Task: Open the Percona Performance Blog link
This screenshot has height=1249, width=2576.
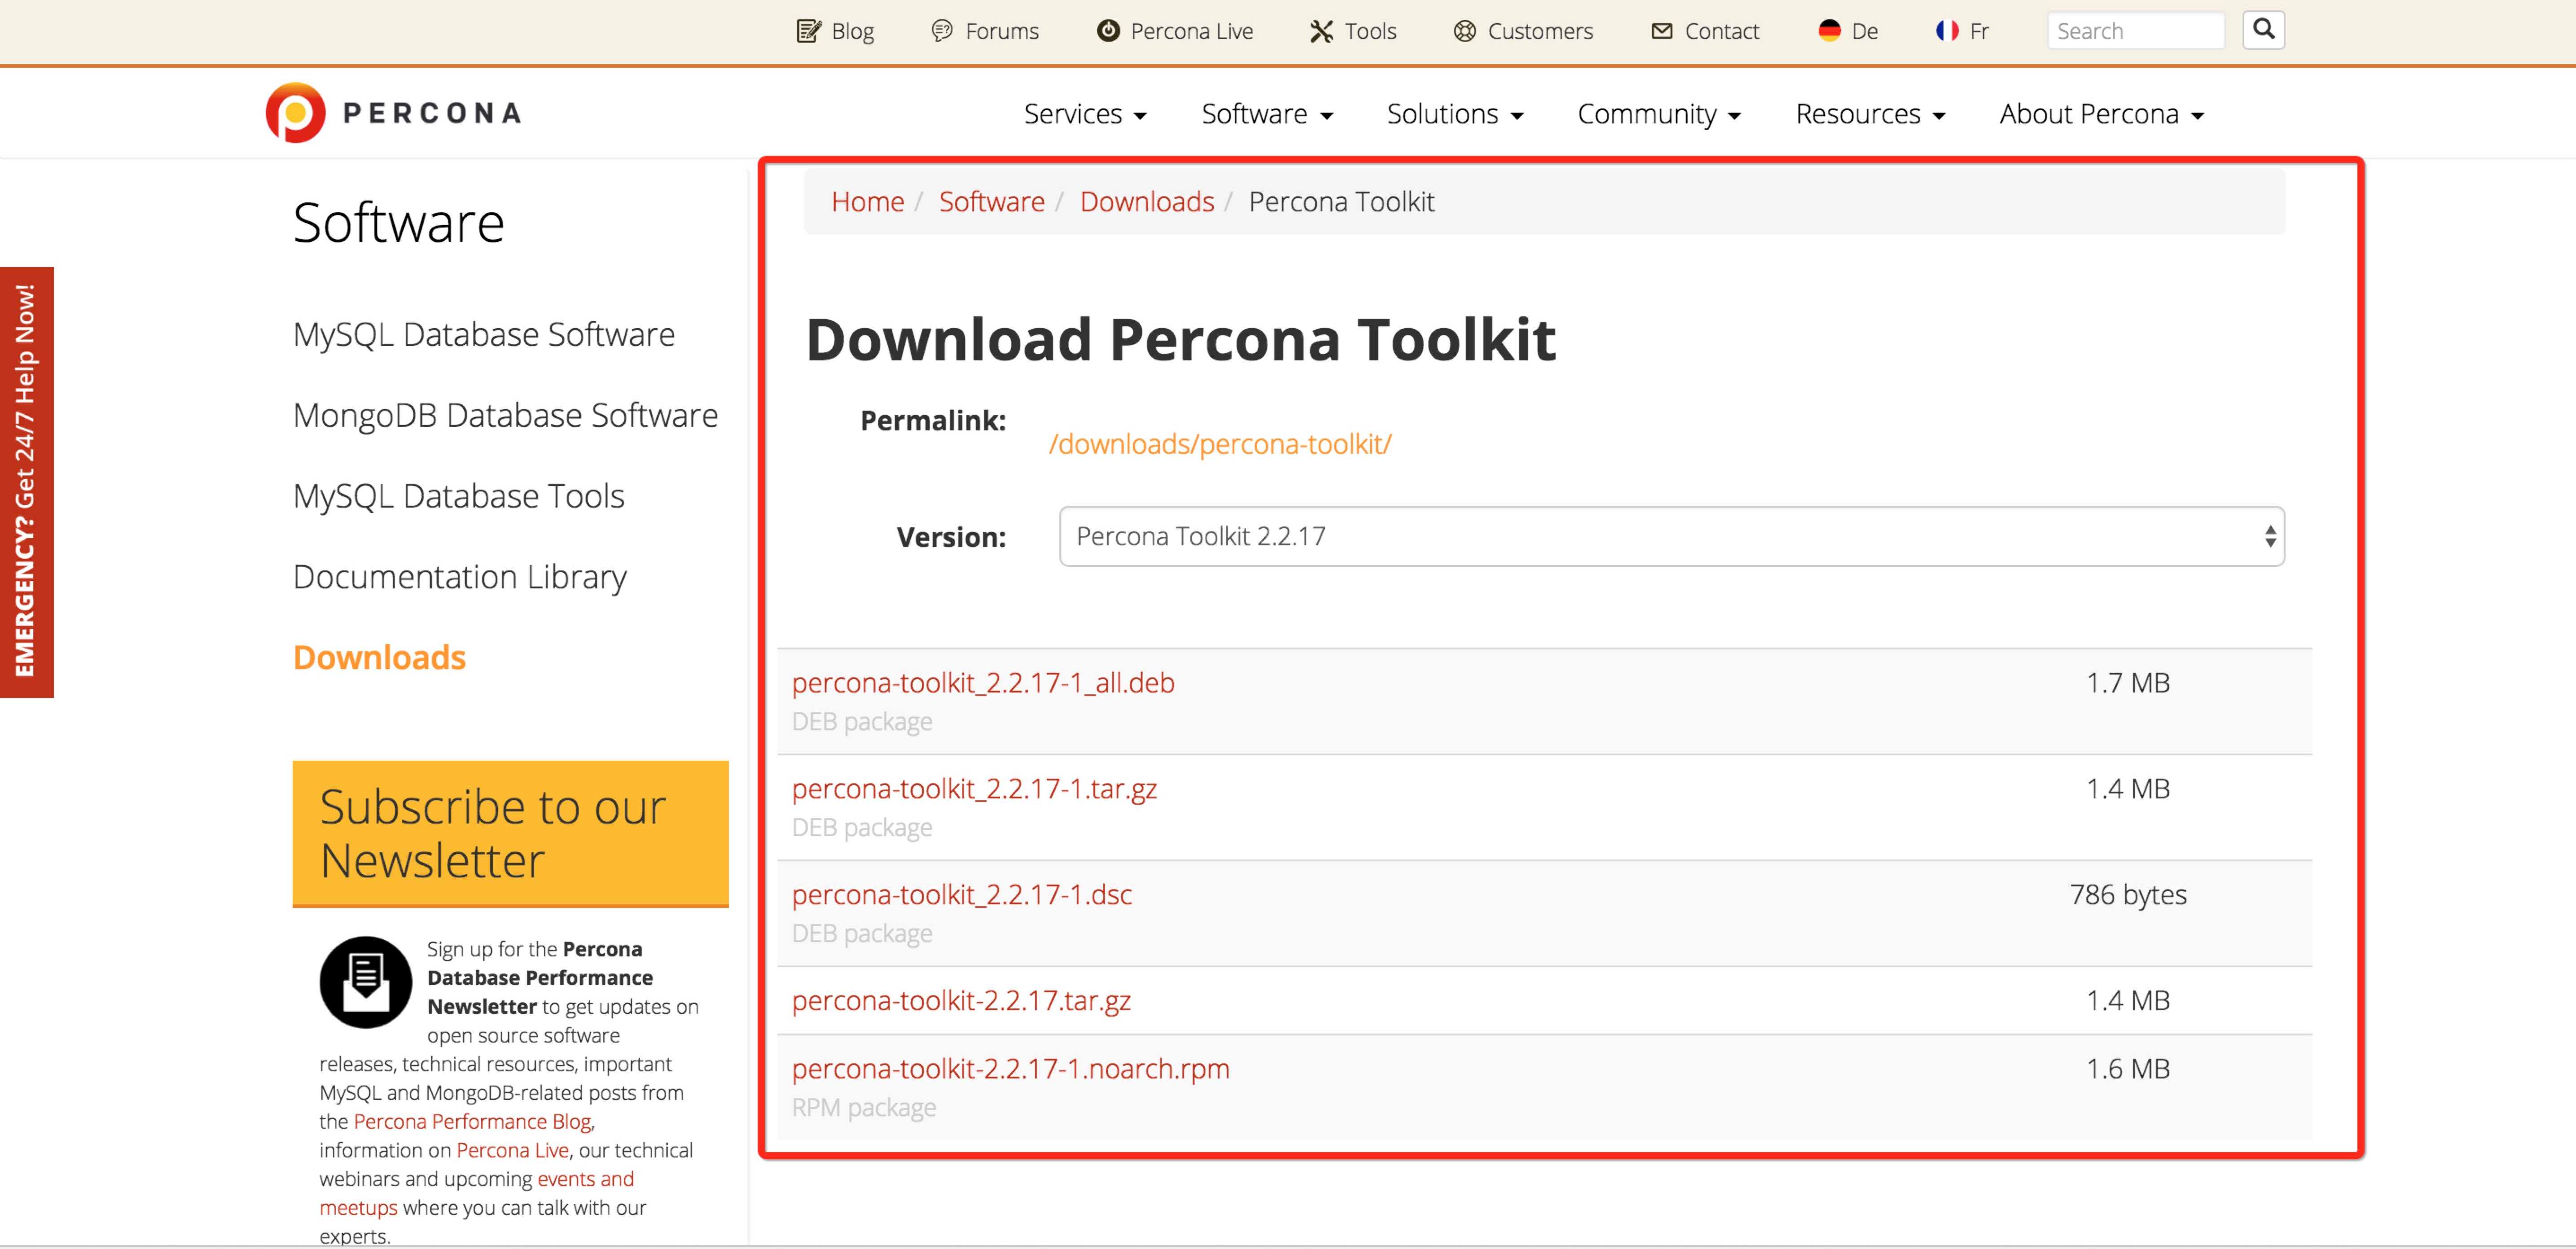Action: point(472,1122)
